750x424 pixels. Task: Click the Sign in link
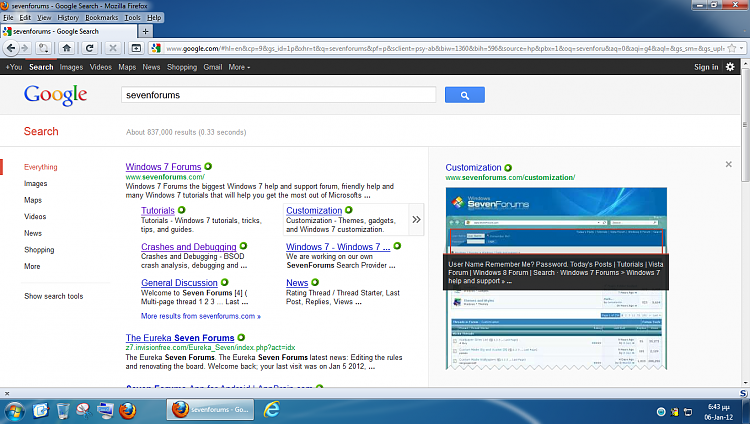coord(706,67)
